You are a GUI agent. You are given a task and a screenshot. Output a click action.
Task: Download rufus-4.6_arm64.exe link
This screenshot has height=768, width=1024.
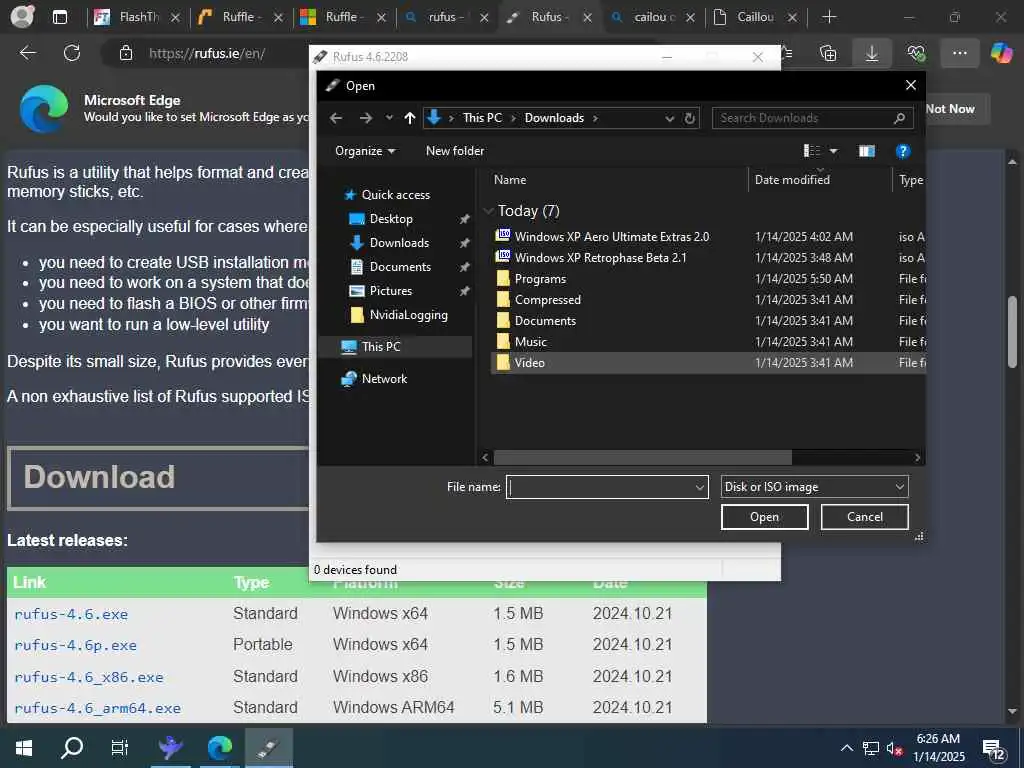[x=97, y=709]
